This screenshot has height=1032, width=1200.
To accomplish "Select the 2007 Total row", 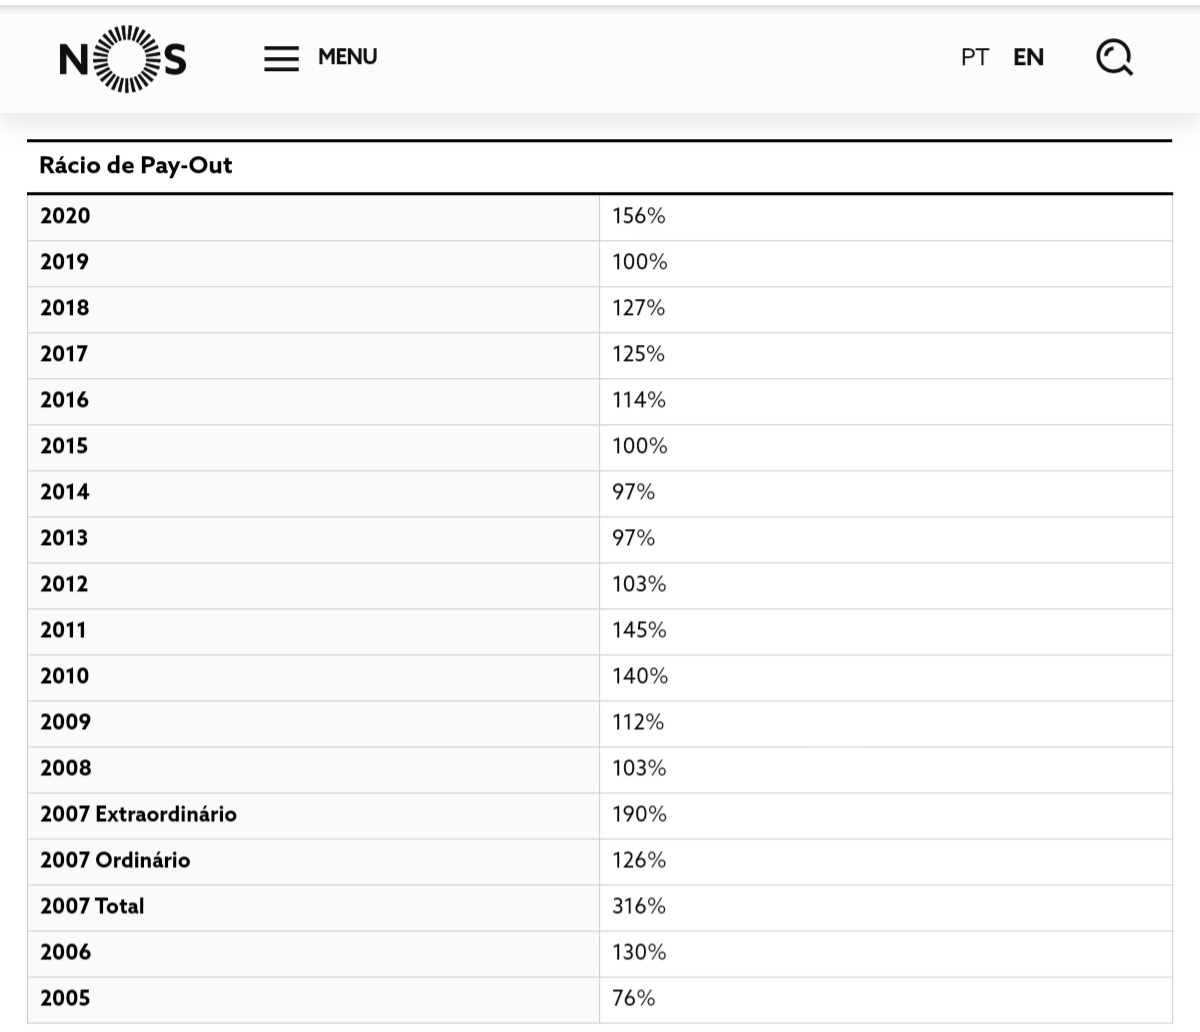I will [93, 906].
